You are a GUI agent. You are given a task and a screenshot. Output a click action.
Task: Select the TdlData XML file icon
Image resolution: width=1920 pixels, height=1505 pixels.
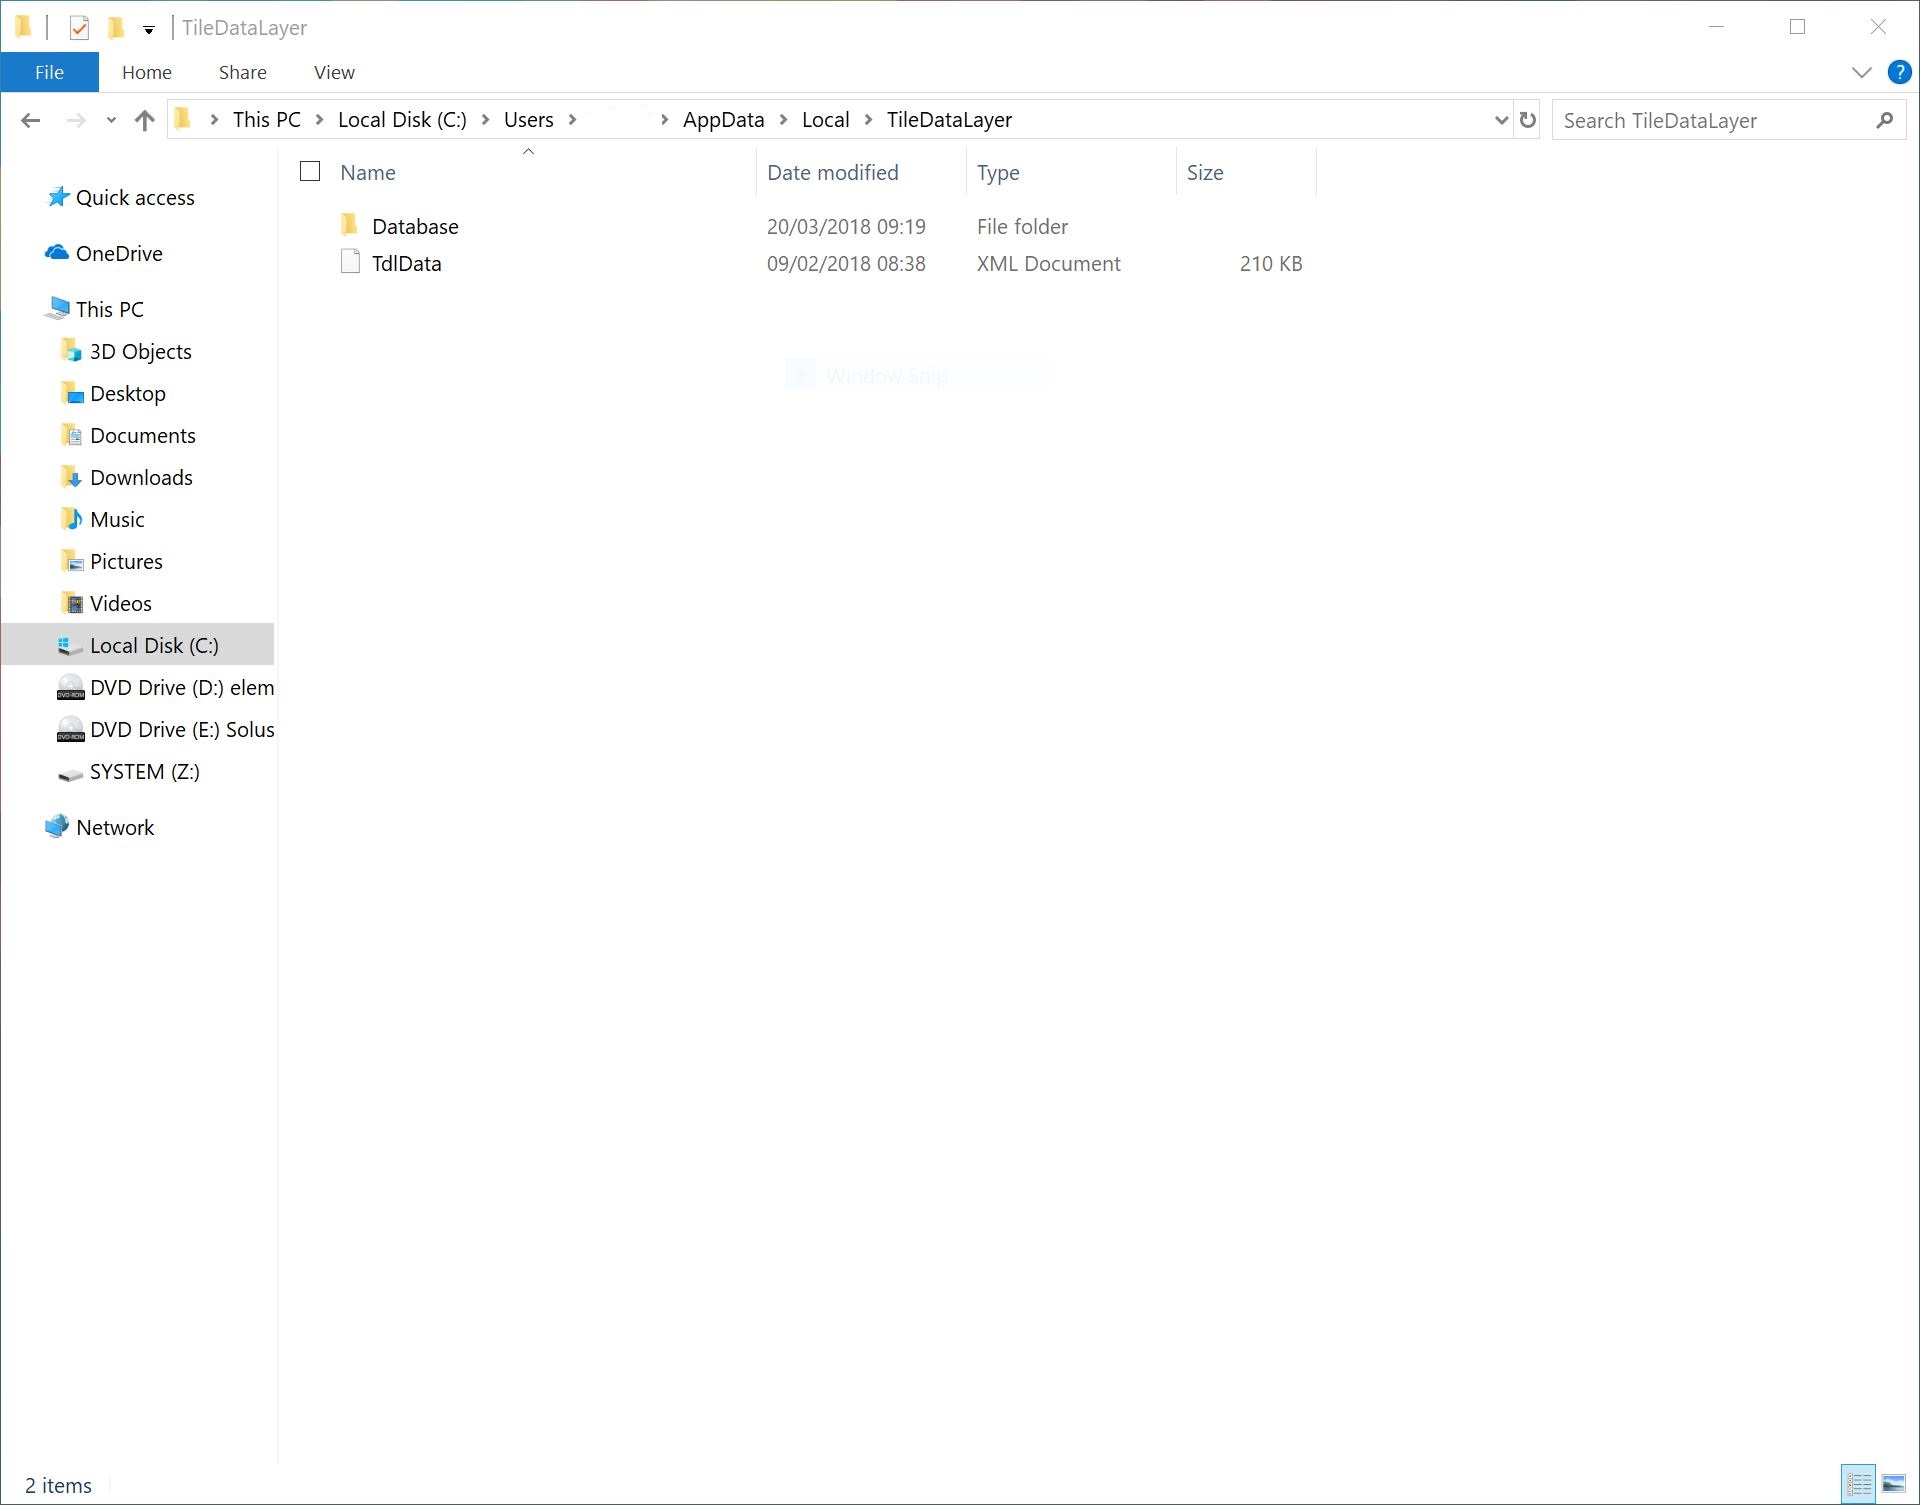pyautogui.click(x=350, y=262)
